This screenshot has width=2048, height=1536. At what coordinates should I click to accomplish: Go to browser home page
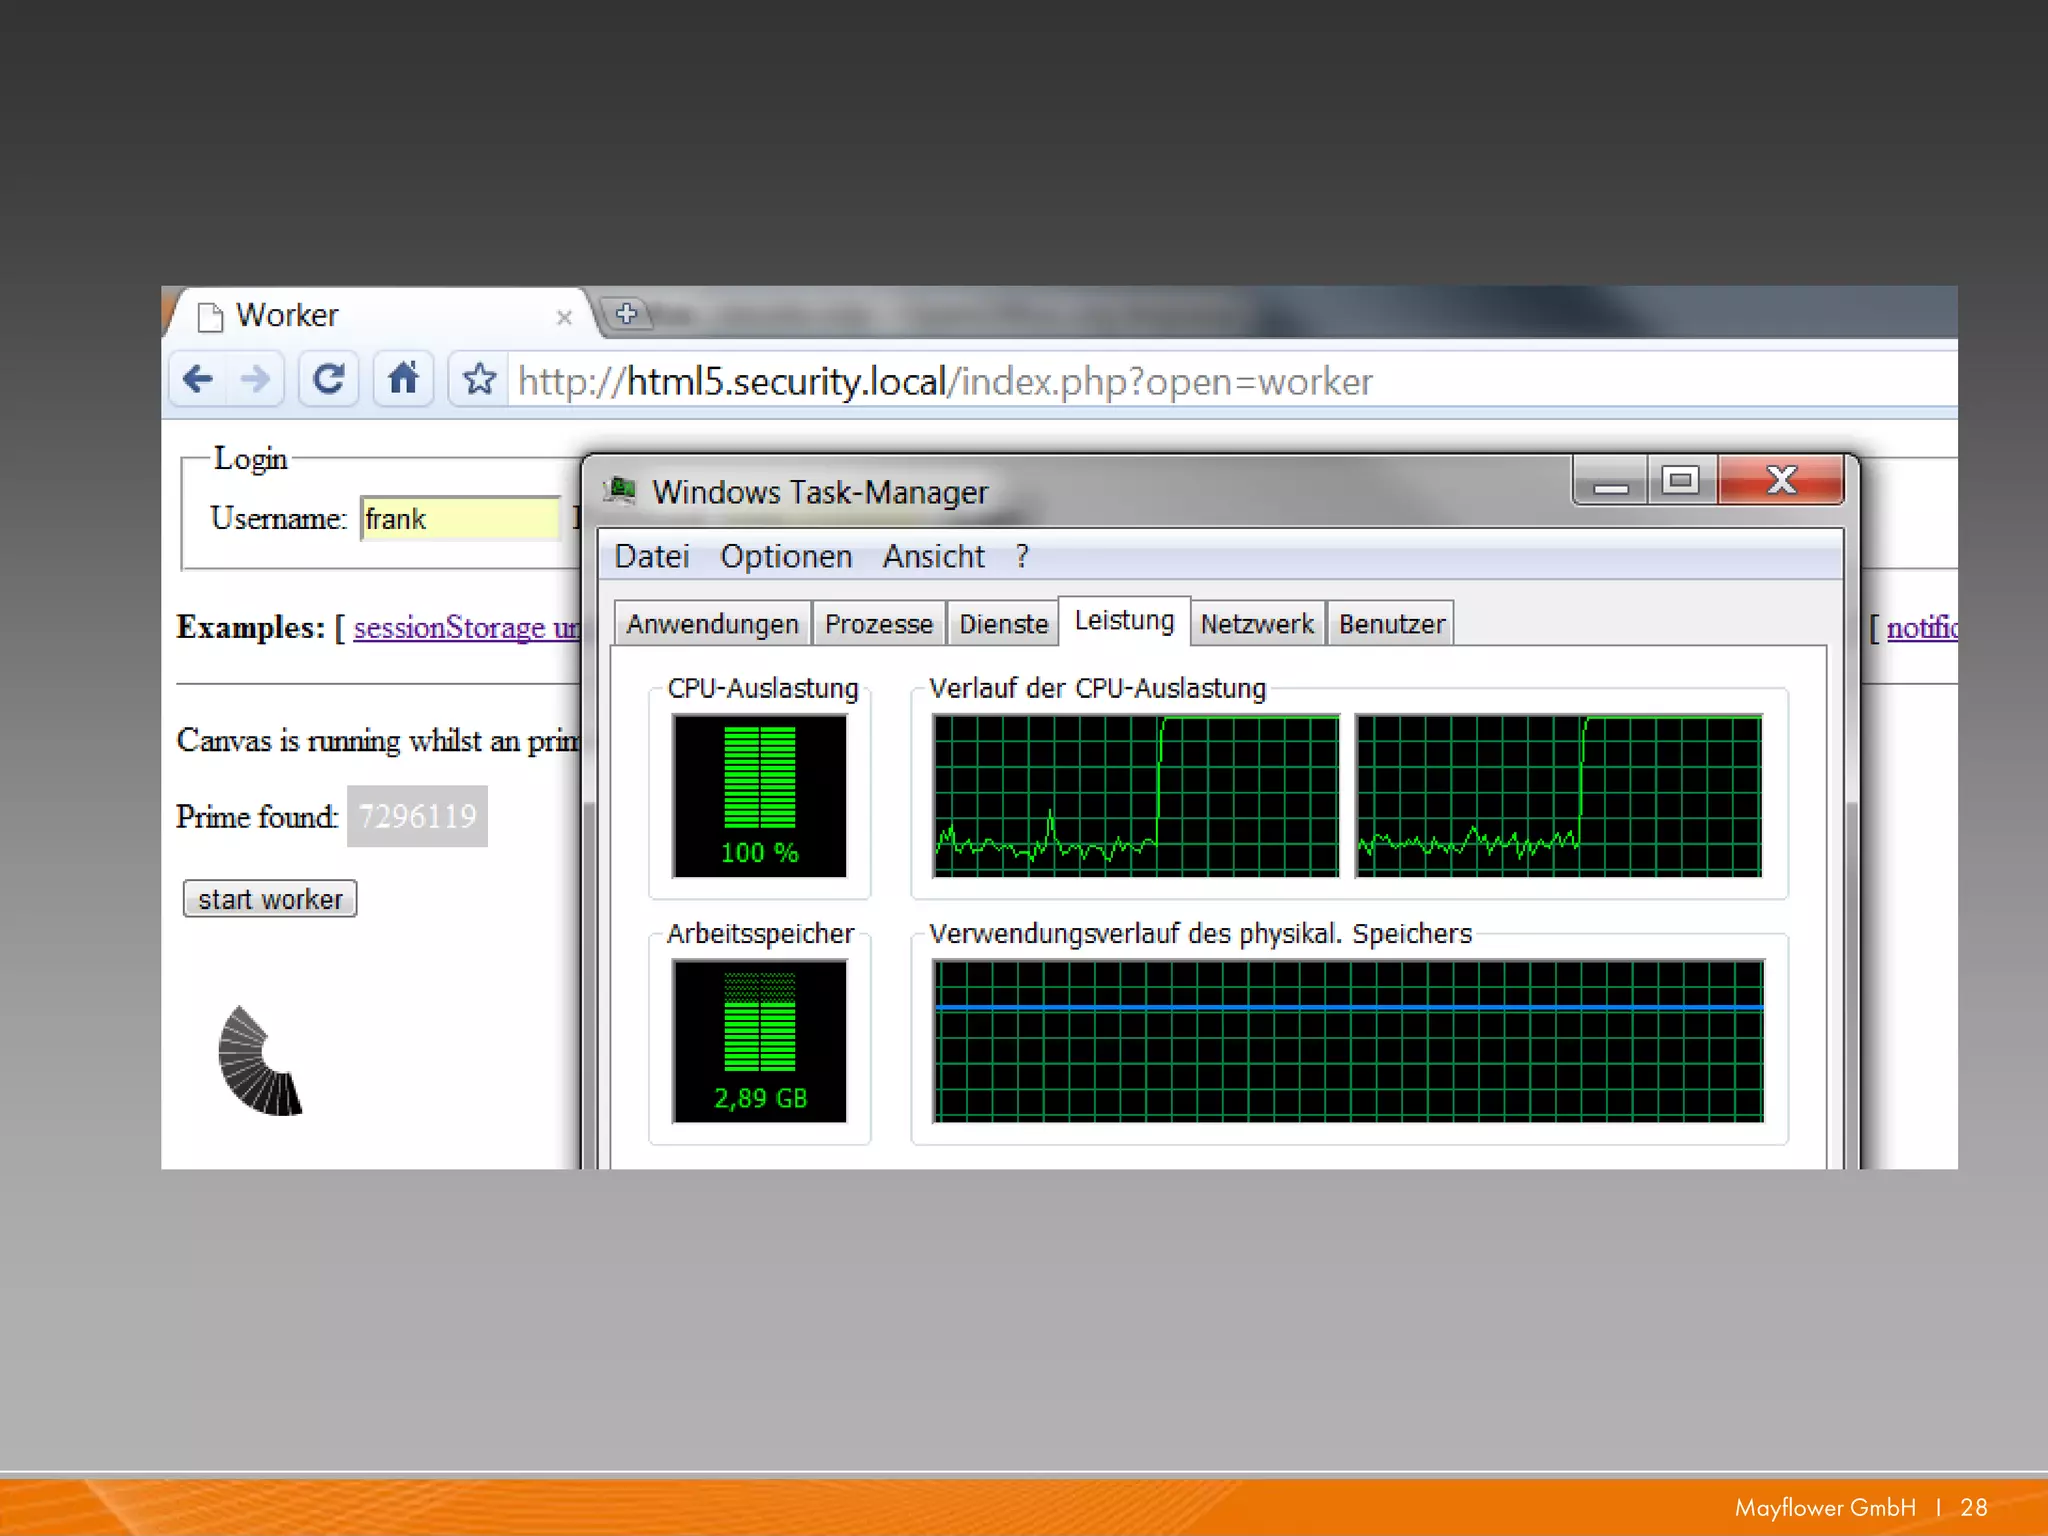[403, 379]
